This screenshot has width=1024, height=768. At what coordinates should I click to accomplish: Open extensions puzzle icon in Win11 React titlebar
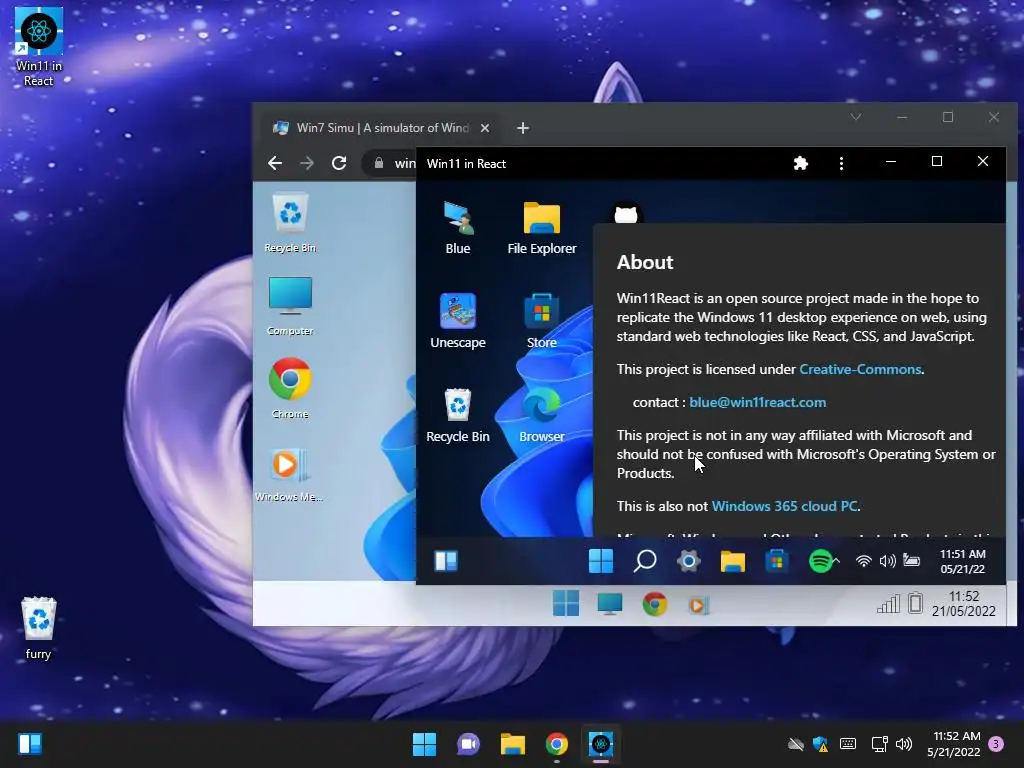pyautogui.click(x=801, y=163)
